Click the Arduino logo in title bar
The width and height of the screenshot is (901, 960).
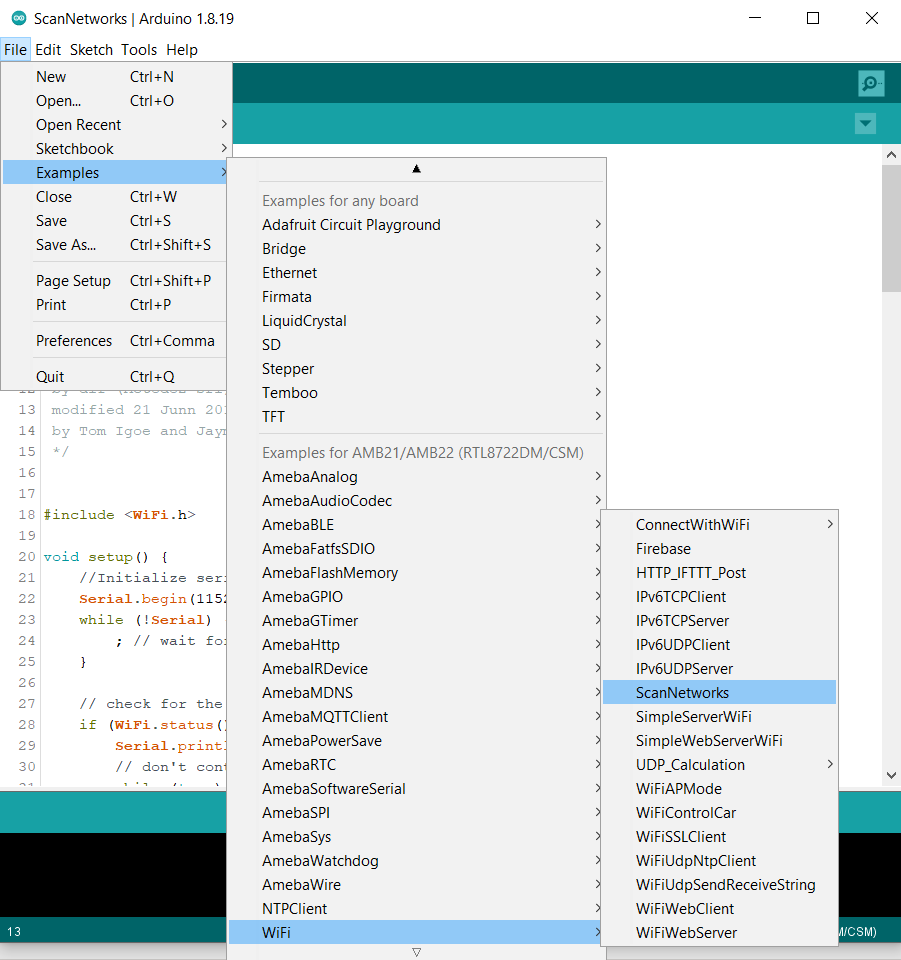19,18
